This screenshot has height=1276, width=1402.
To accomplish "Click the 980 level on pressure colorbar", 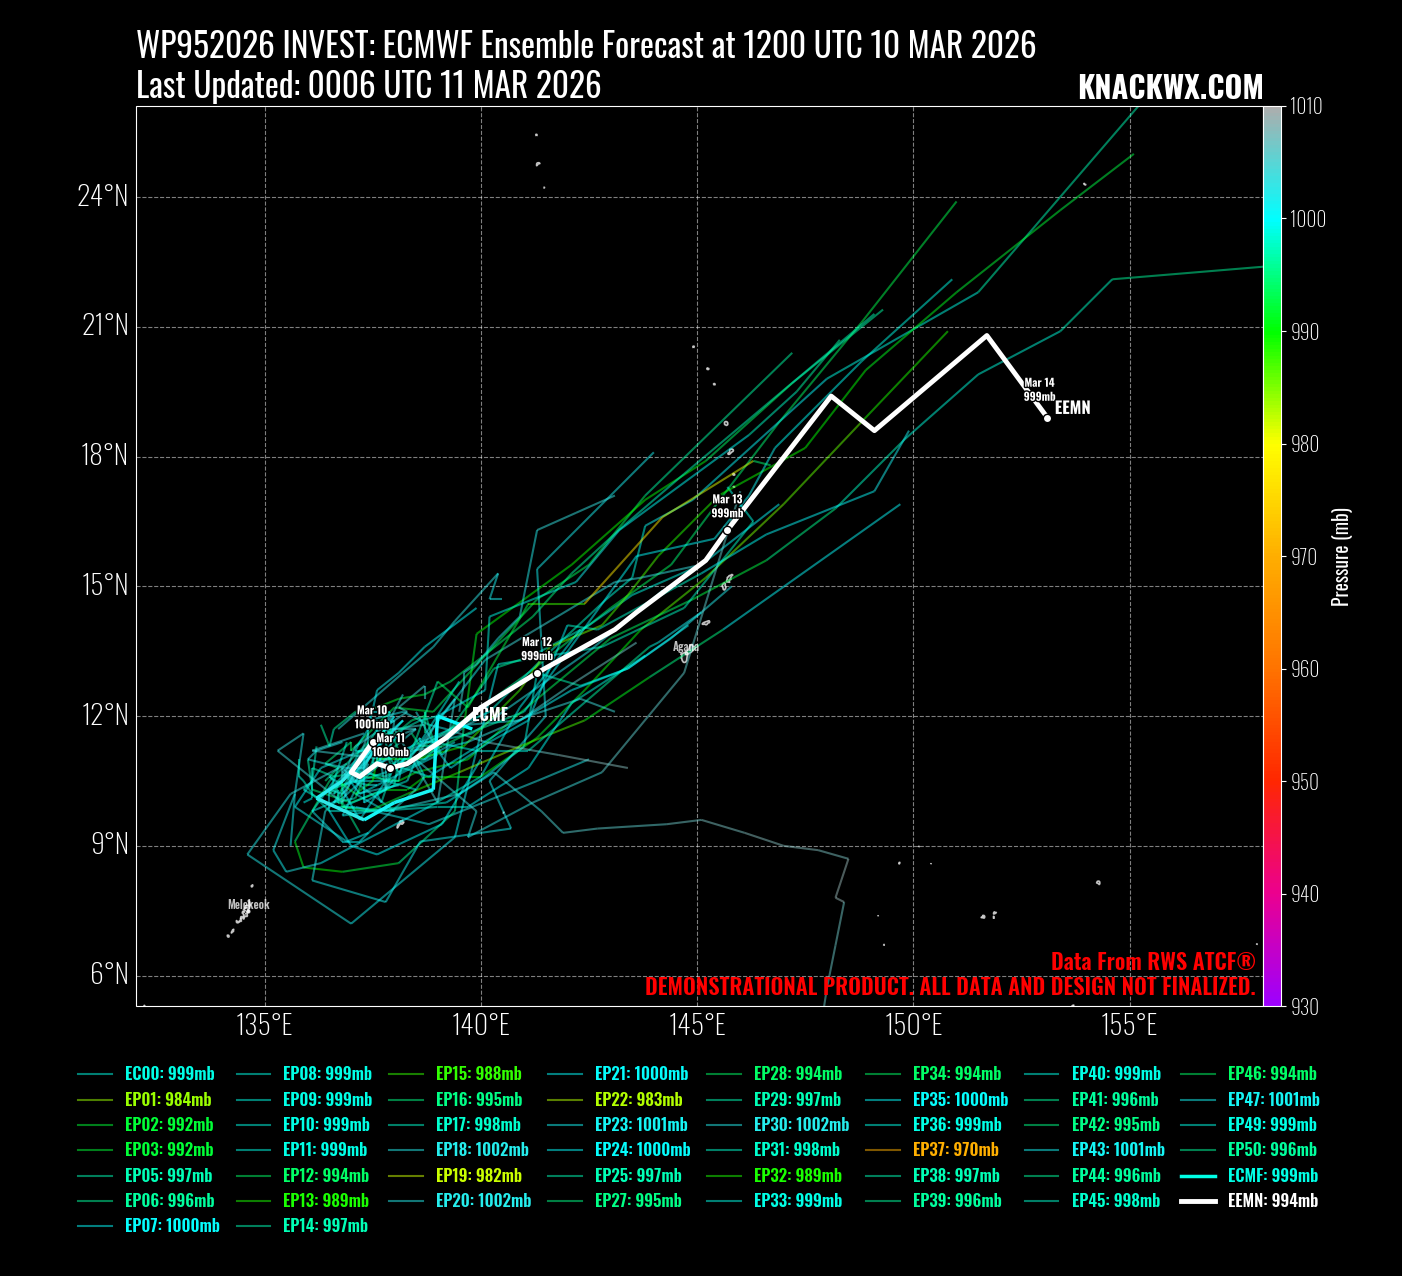I will [x=1306, y=444].
